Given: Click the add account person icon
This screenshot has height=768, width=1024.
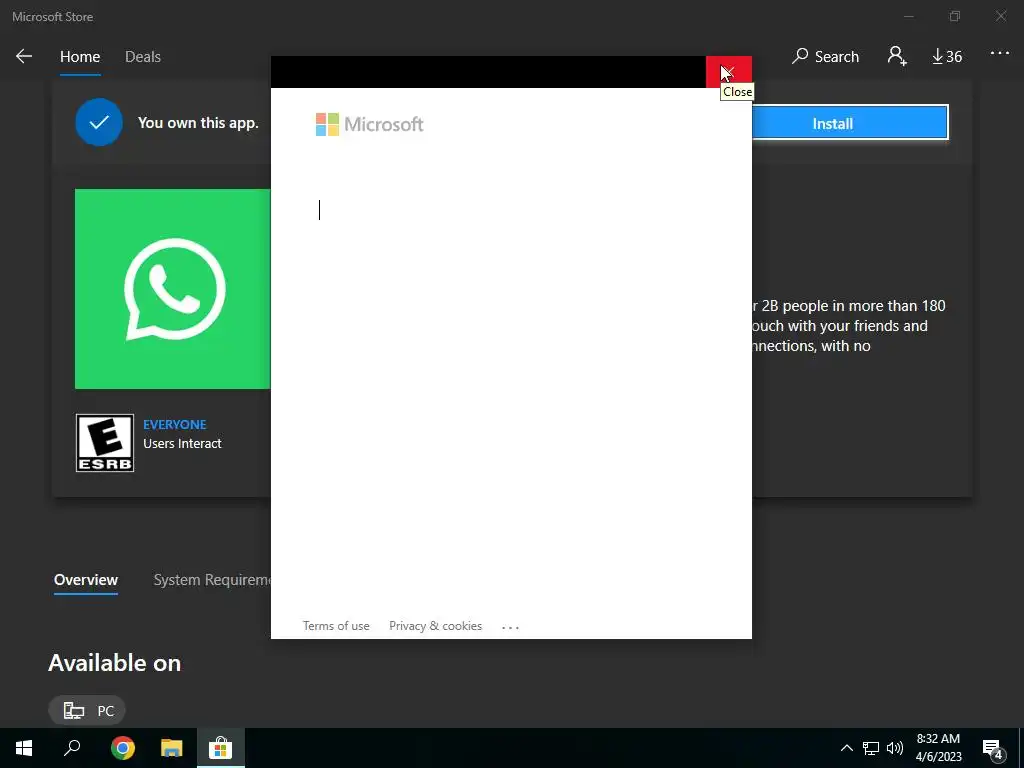Looking at the screenshot, I should tap(897, 56).
